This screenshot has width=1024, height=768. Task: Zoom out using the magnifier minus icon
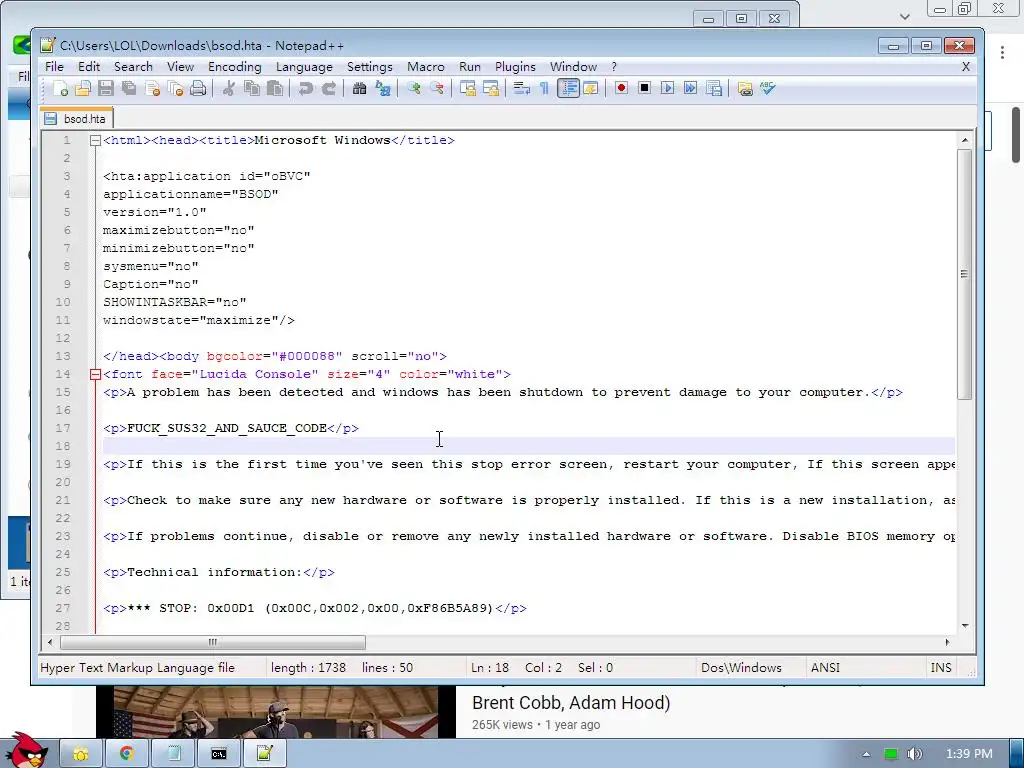click(437, 88)
